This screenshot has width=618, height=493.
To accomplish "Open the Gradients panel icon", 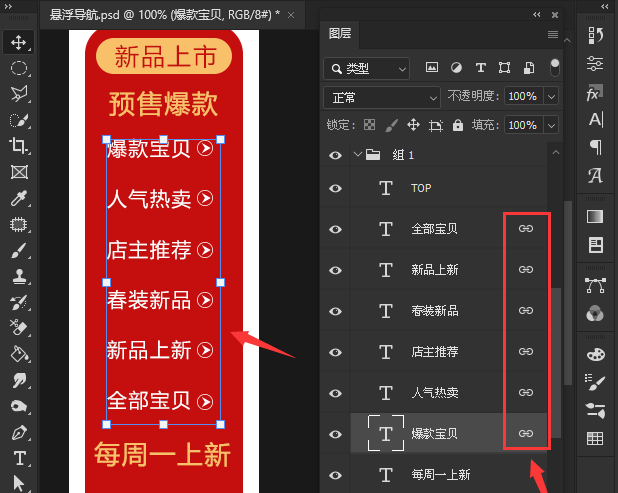I will pyautogui.click(x=595, y=217).
